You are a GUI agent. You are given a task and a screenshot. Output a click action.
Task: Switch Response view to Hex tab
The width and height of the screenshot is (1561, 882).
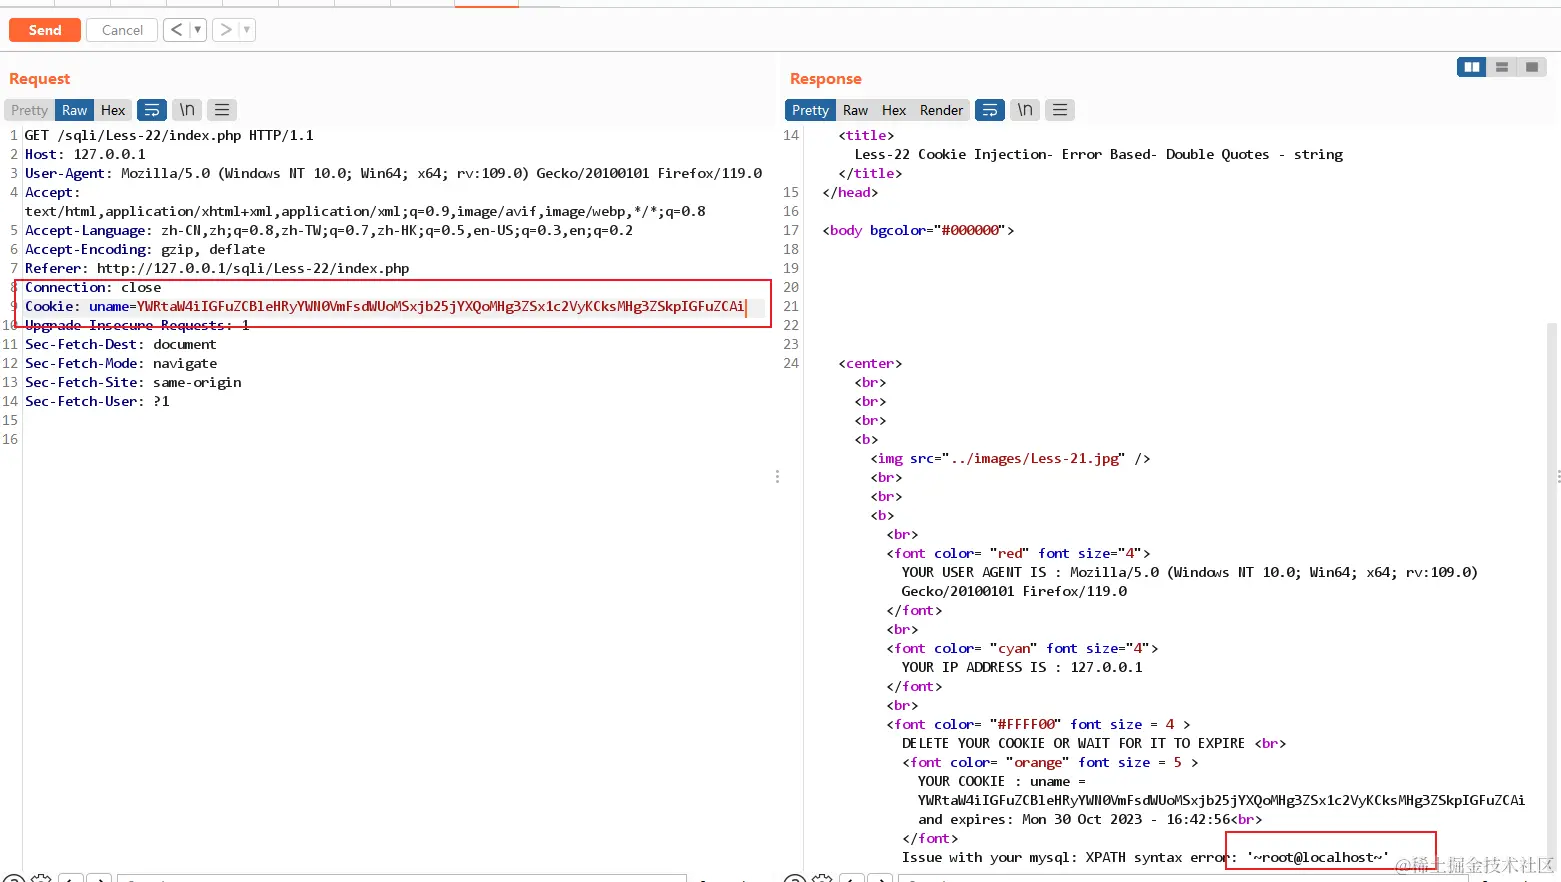894,110
